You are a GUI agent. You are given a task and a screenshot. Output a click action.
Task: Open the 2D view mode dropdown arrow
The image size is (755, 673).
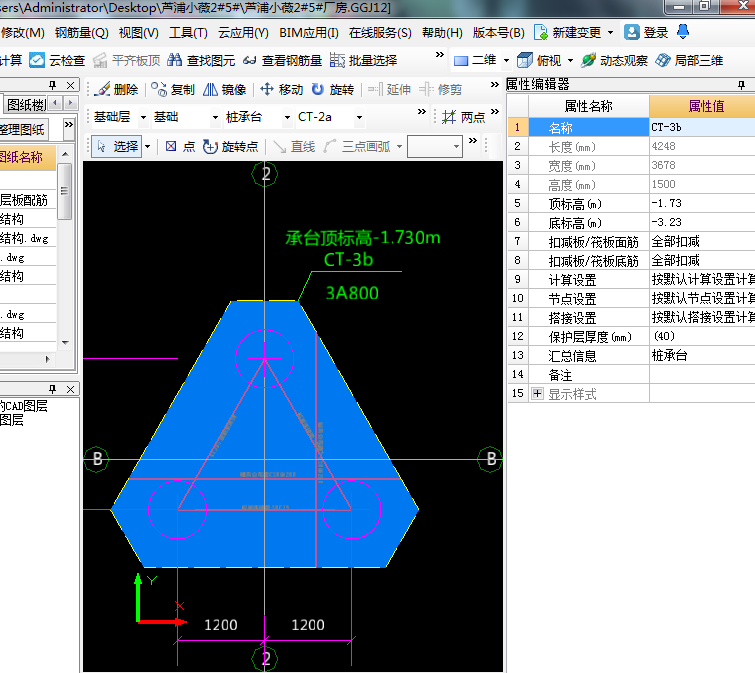(x=506, y=61)
